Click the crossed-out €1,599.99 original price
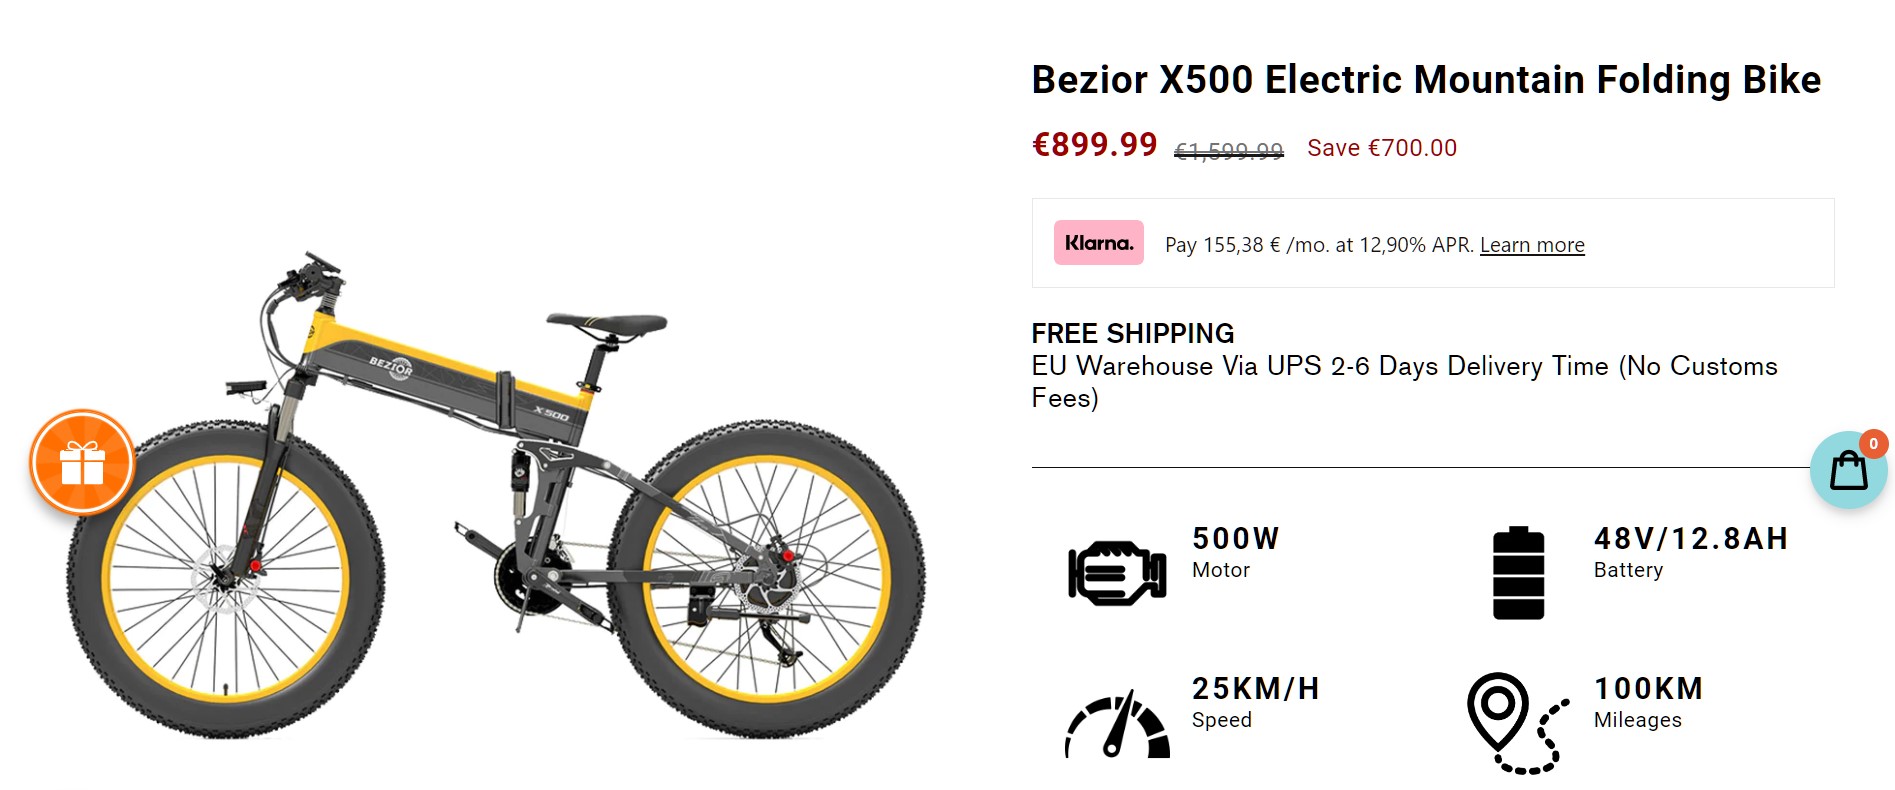 point(1229,150)
